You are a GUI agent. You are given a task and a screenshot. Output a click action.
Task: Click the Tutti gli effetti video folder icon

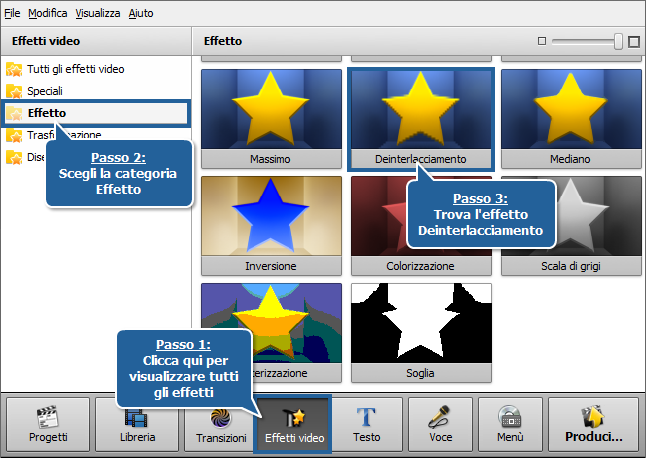click(x=14, y=69)
